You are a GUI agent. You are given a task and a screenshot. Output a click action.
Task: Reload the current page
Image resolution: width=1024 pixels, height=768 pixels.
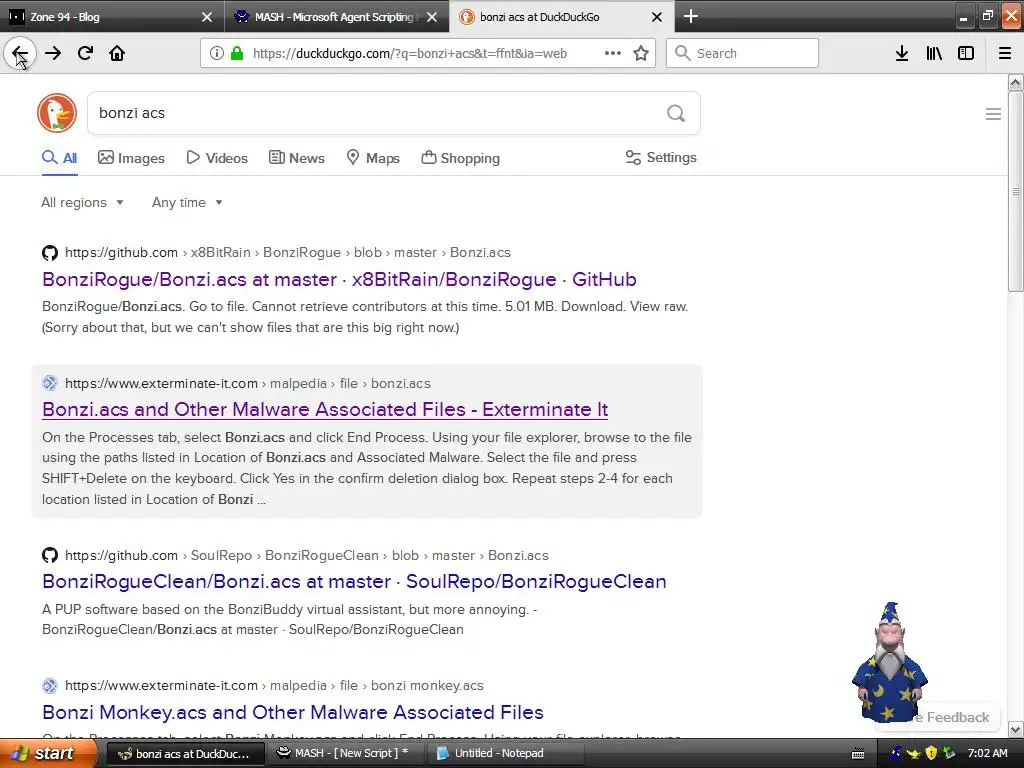pyautogui.click(x=85, y=54)
